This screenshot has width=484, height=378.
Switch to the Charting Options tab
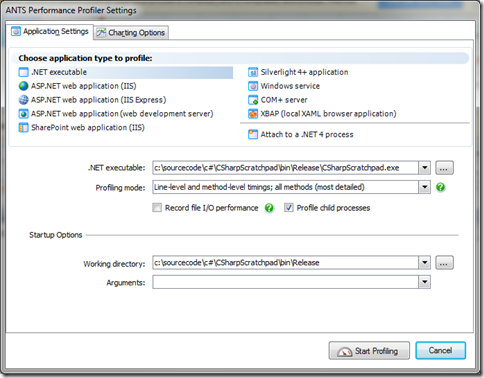(x=131, y=33)
